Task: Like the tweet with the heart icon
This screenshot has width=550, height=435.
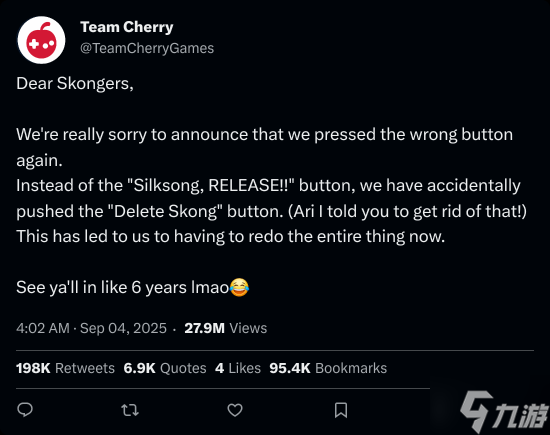Action: [x=235, y=410]
